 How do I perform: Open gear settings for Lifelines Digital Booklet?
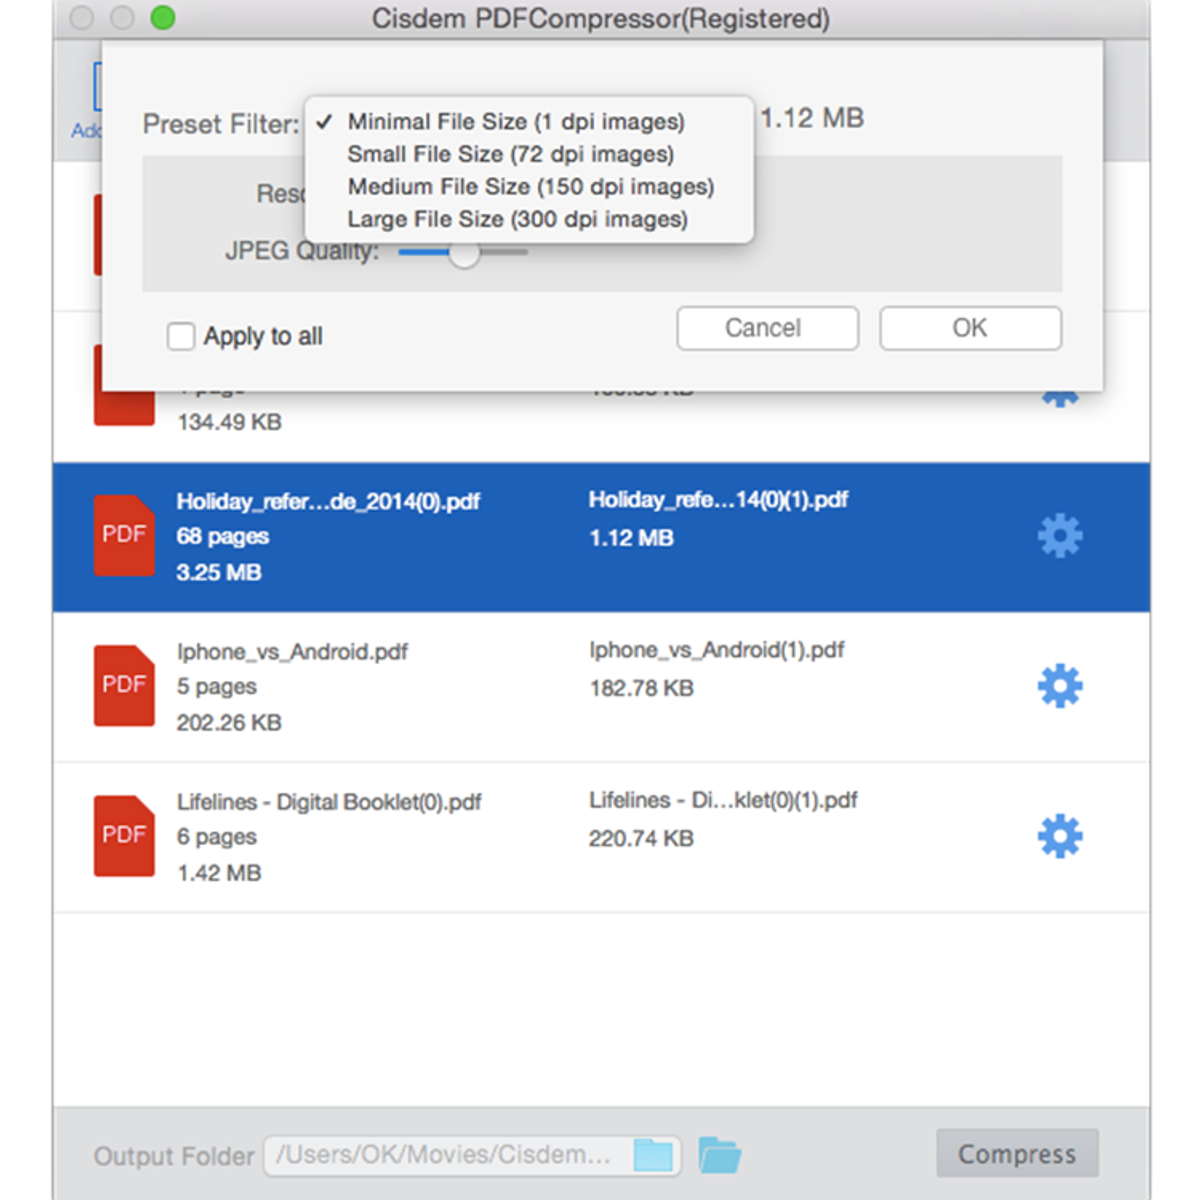(1059, 836)
